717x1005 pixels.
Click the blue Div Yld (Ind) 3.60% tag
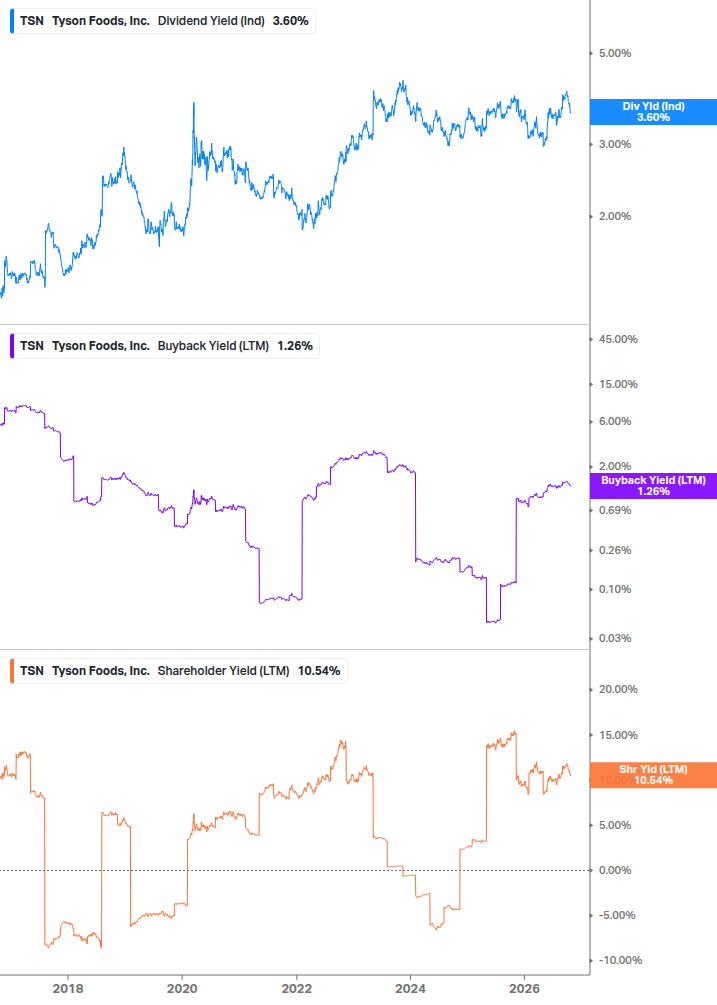[x=653, y=112]
